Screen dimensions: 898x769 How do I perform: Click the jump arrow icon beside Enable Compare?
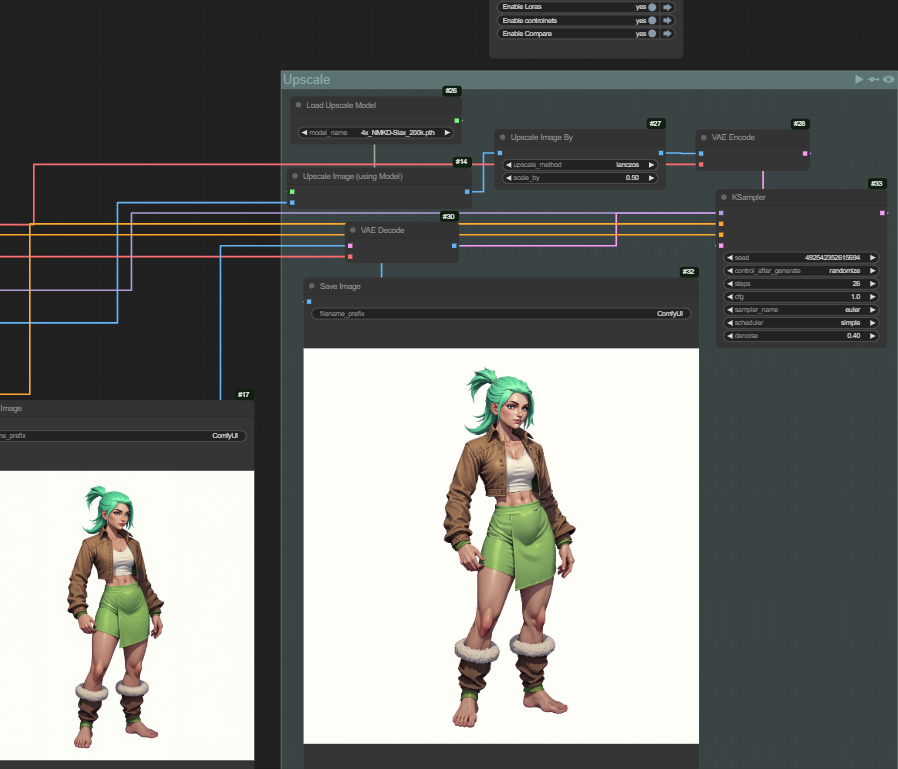pyautogui.click(x=667, y=34)
